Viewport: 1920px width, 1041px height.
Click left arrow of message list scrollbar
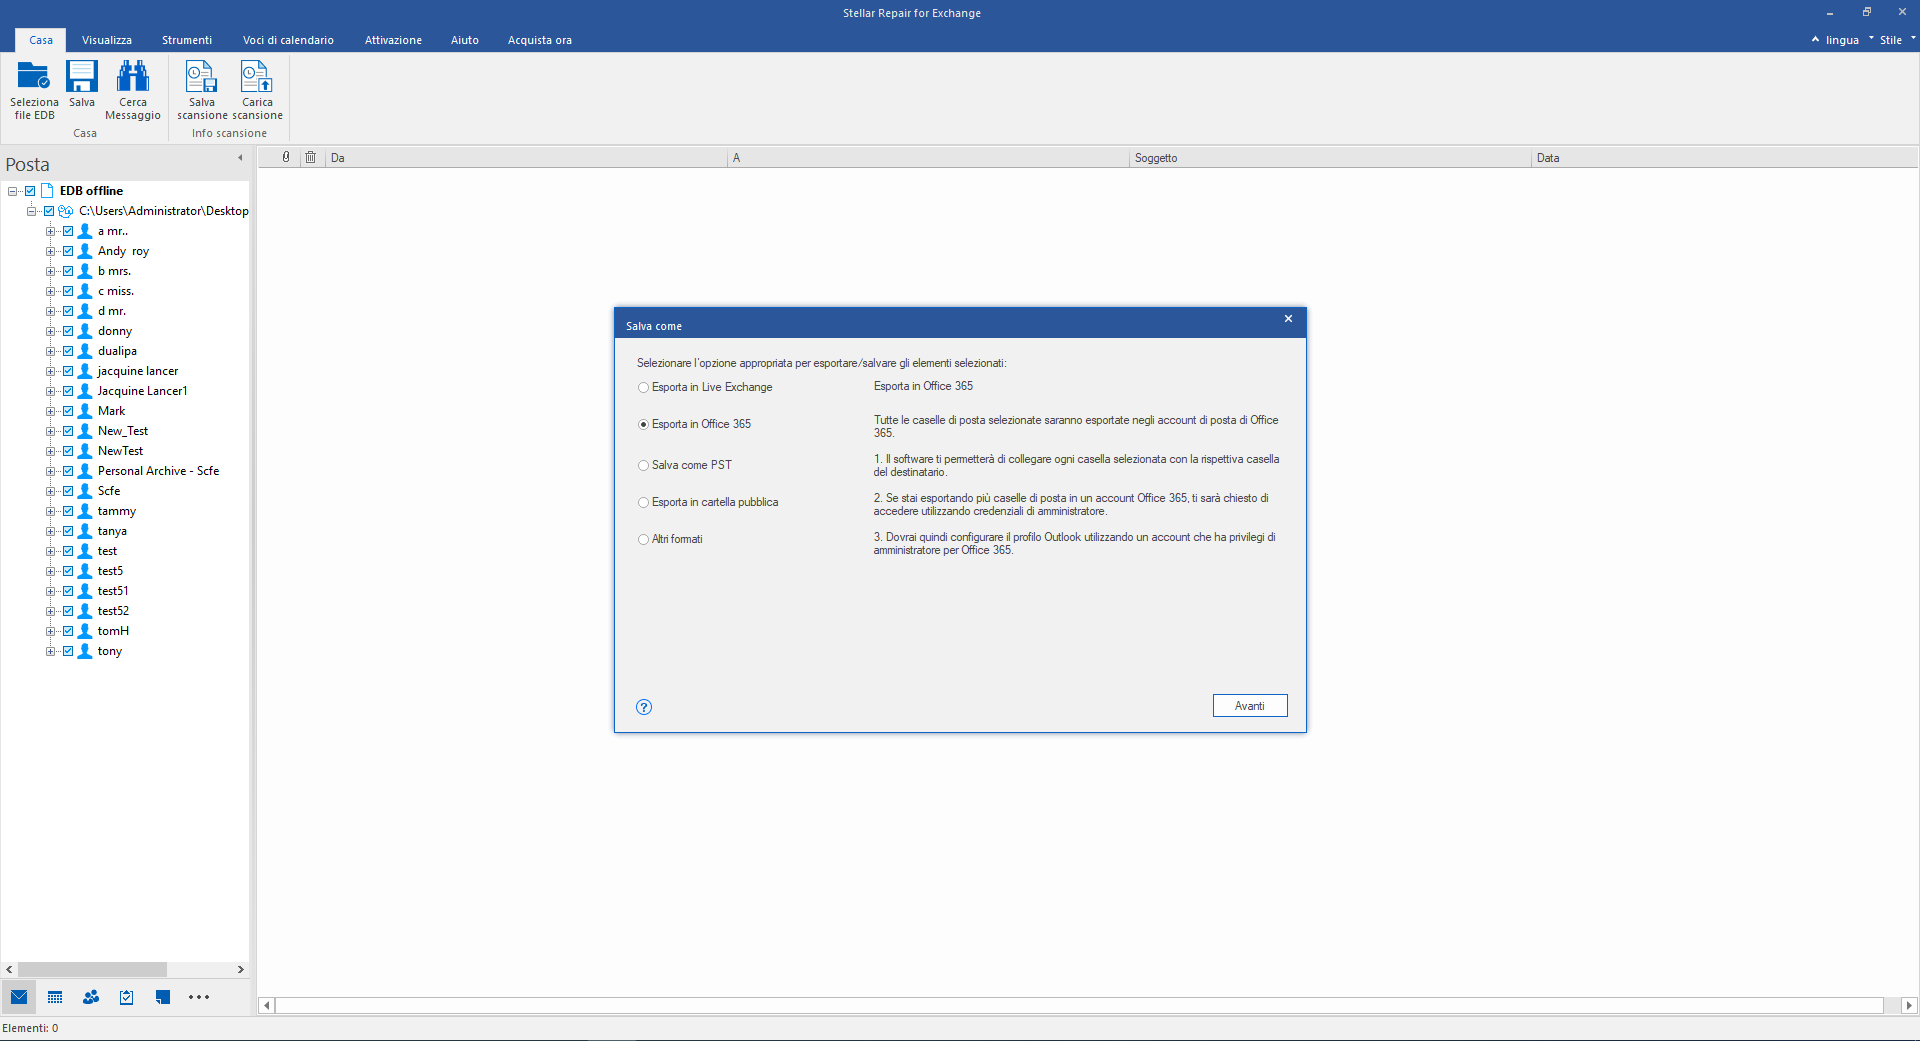tap(266, 1005)
